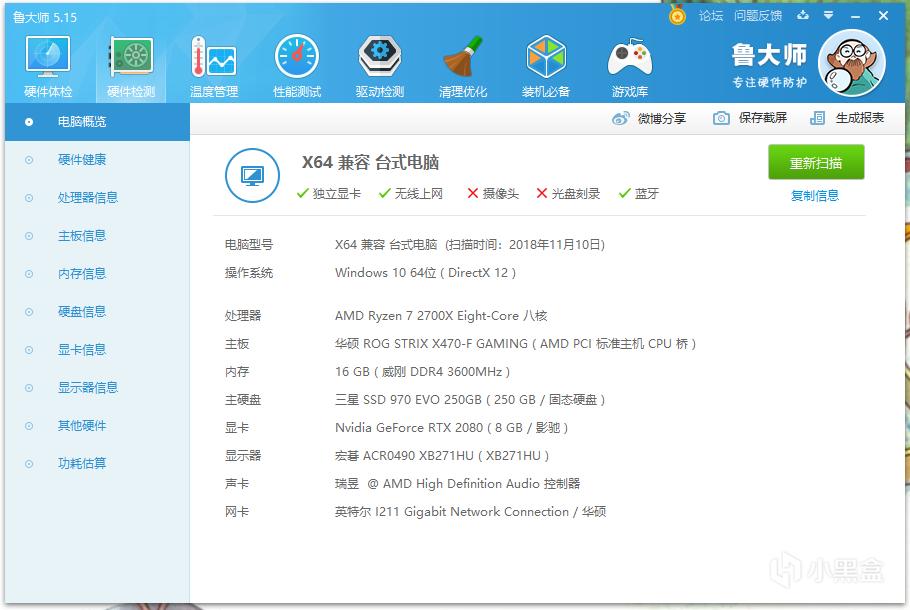The height and width of the screenshot is (610, 910).
Task: Click 宏碁 ACR0490 XB271HU monitor text
Action: (405, 456)
